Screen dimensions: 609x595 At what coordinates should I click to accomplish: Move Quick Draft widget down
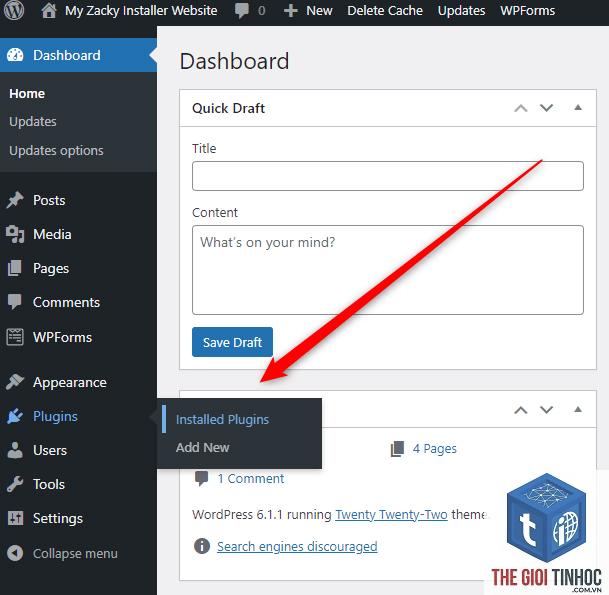click(546, 108)
